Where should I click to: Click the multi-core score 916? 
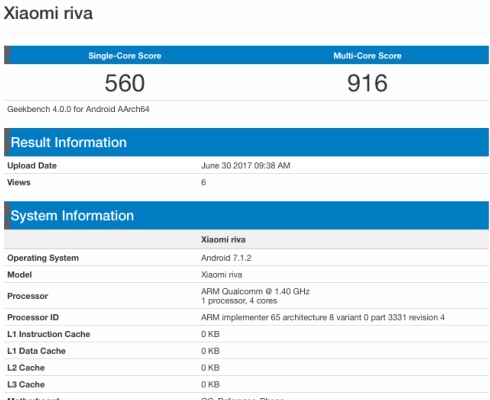367,83
